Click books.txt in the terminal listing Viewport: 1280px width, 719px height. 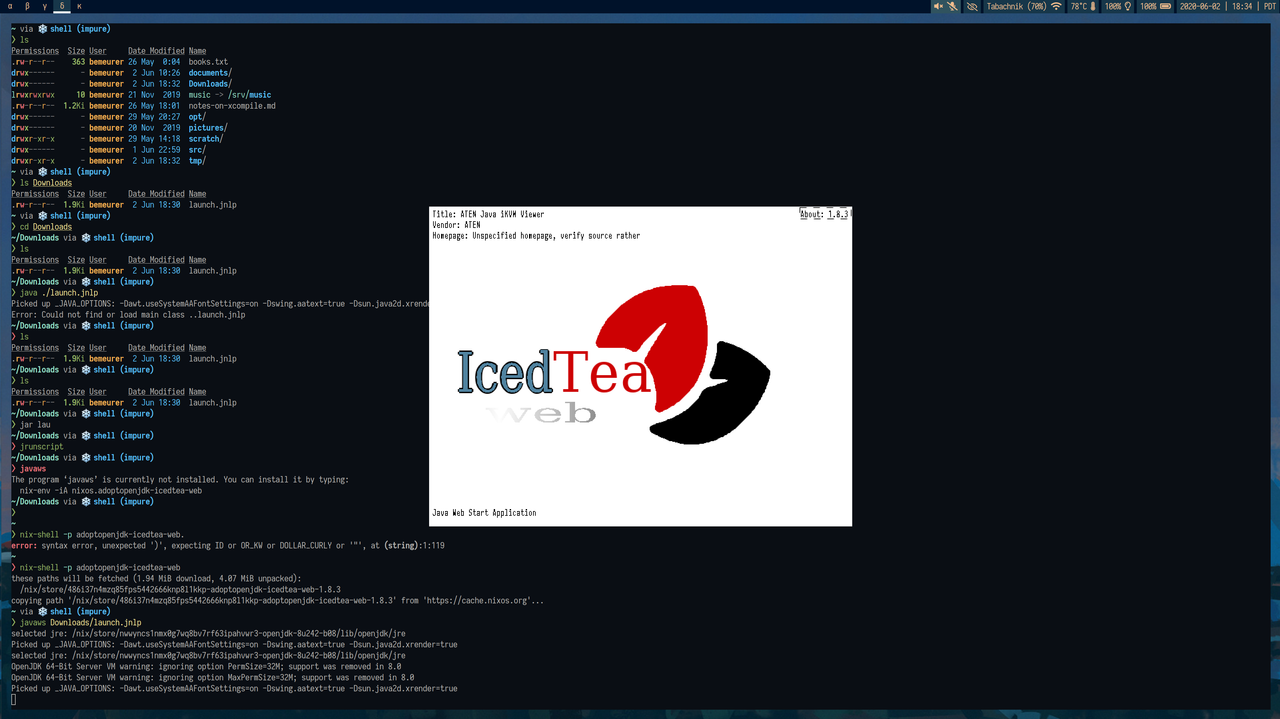click(208, 62)
